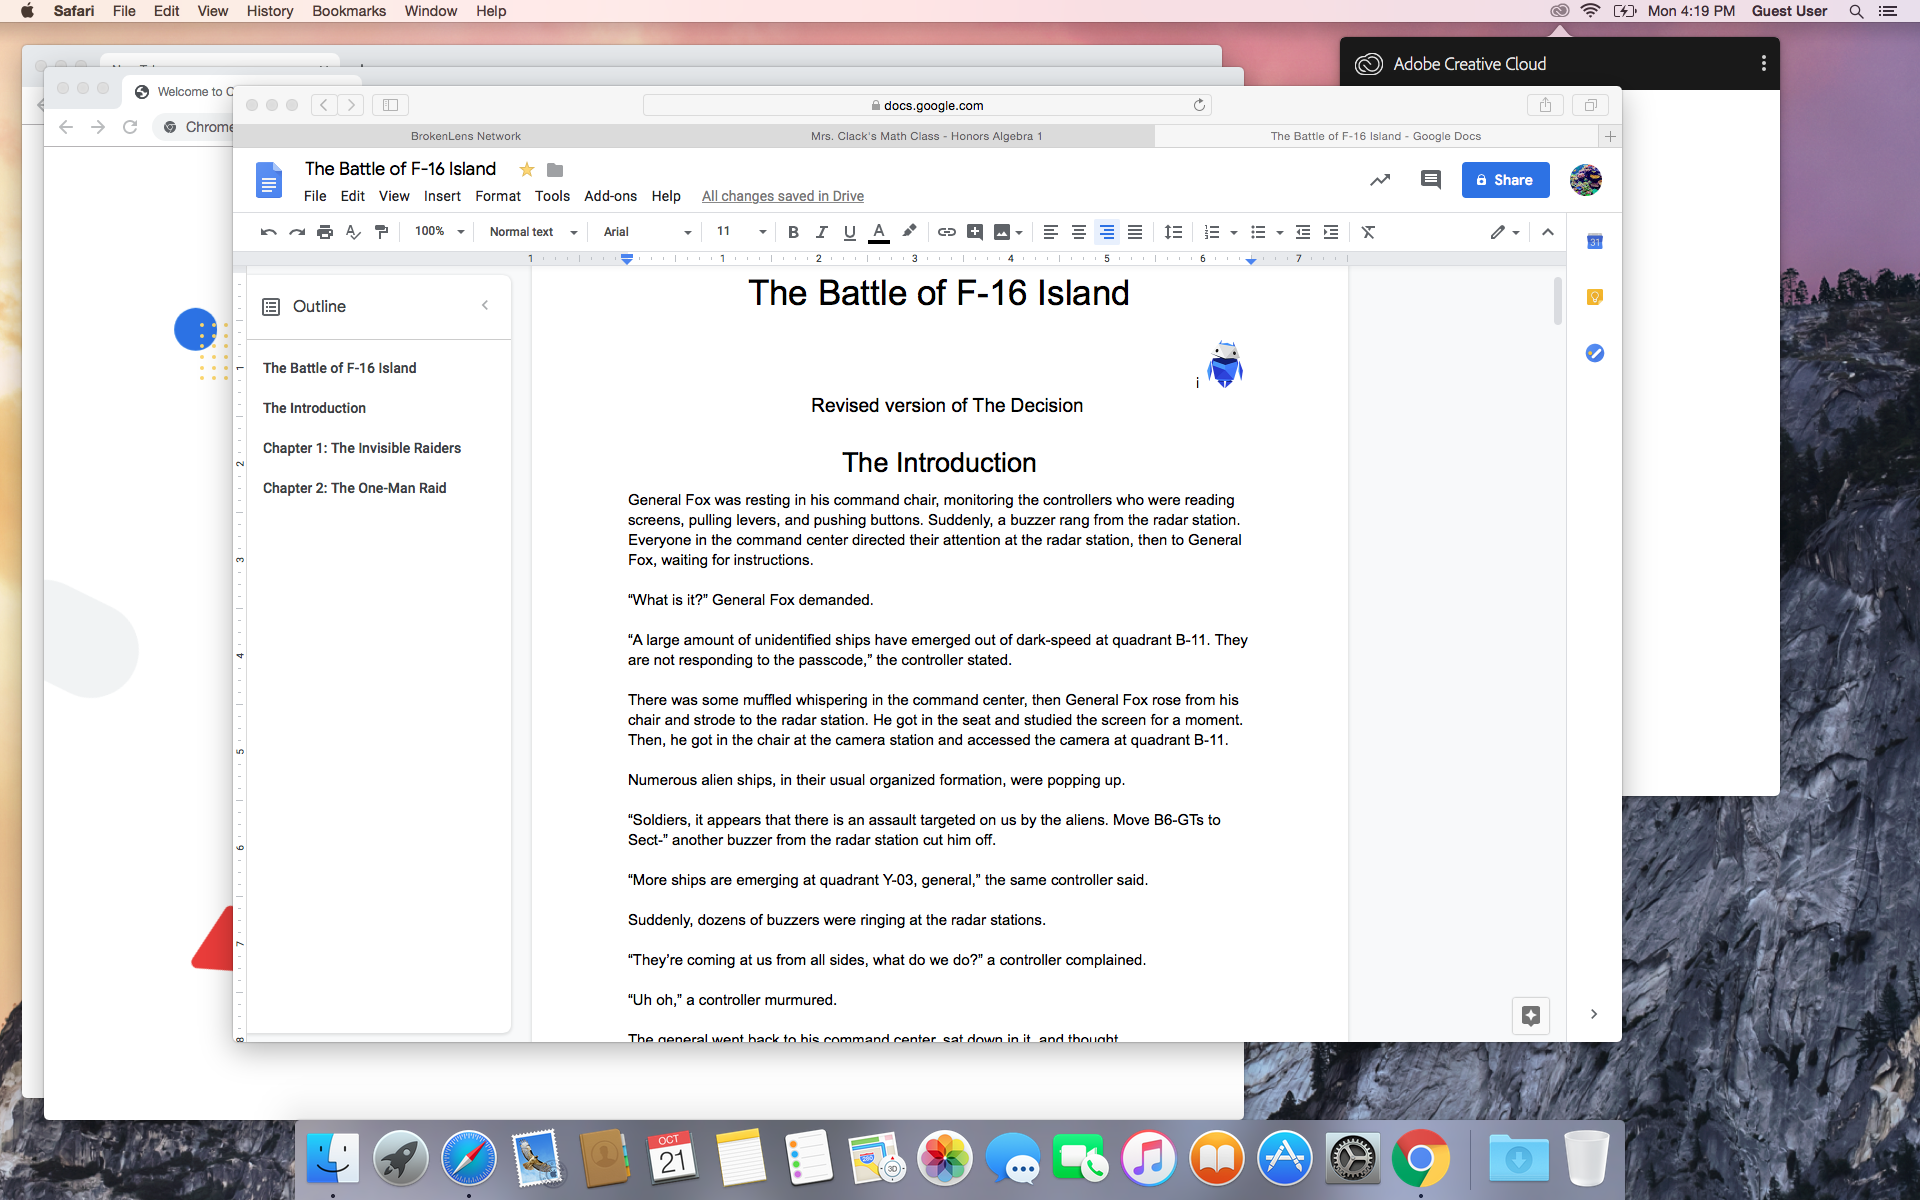
Task: Open the font size 11 dropdown
Action: pos(741,232)
